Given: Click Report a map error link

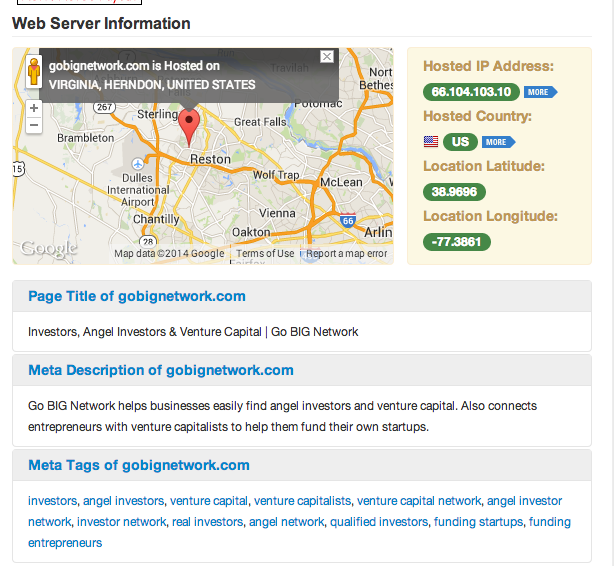Looking at the screenshot, I should [x=347, y=253].
